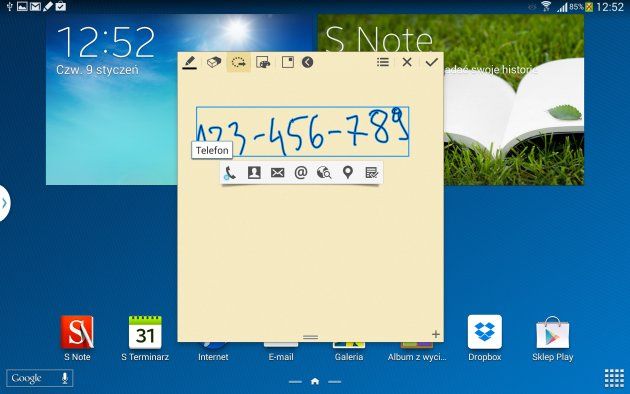630x394 pixels.
Task: Select the pen tool in Action Memo
Action: [x=190, y=63]
